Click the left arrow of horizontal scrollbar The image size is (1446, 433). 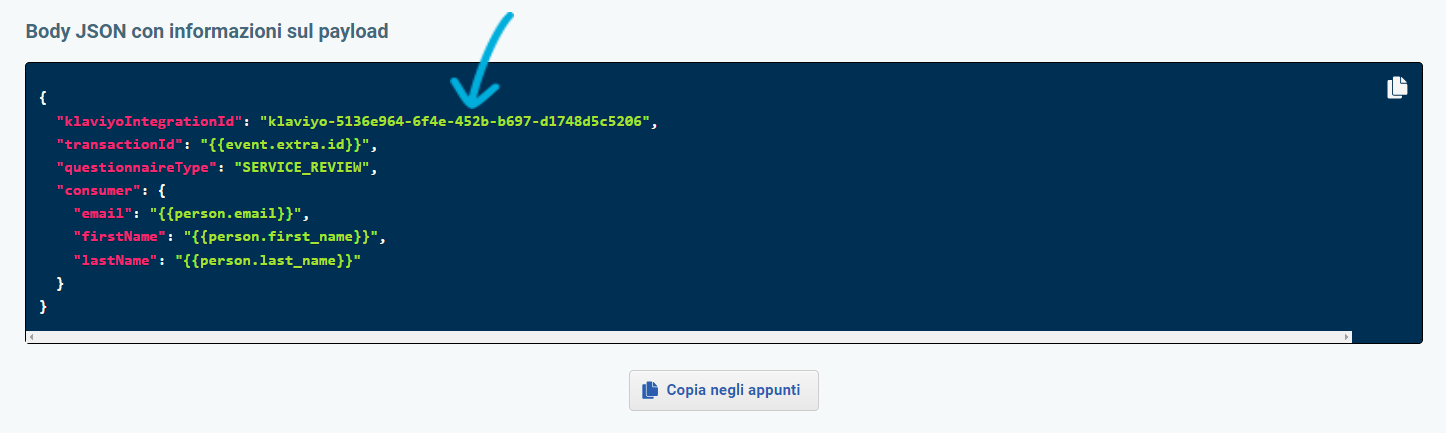point(31,337)
